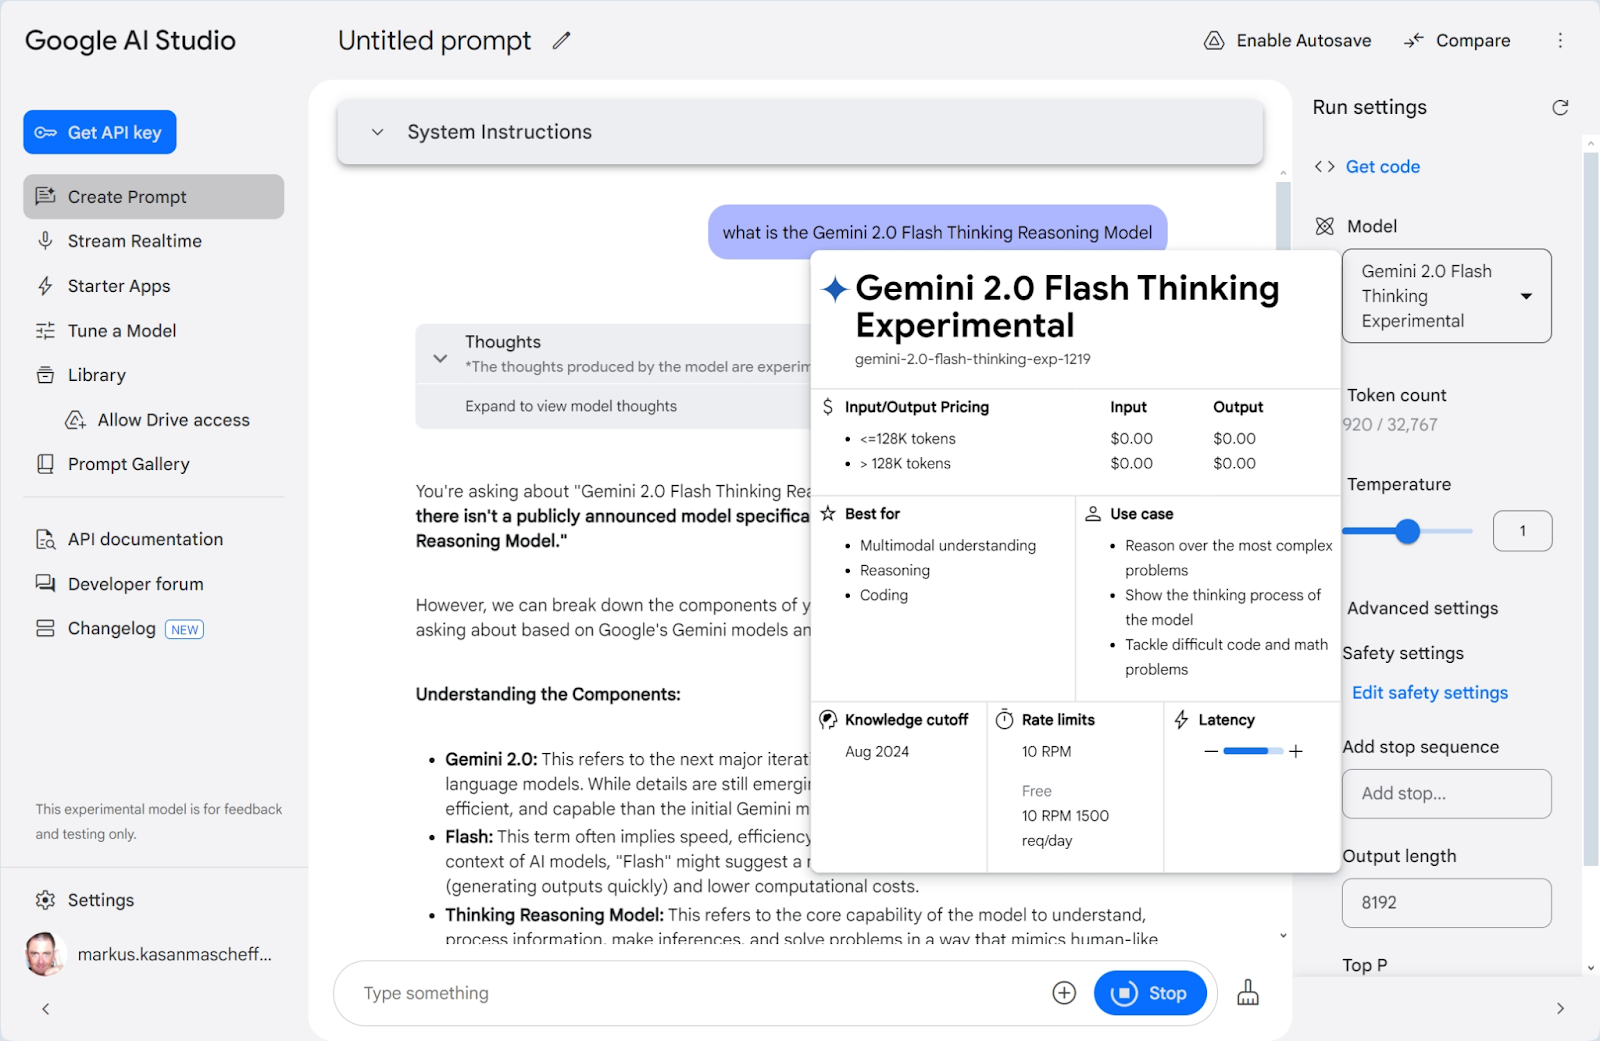Click the Changelog list icon
Image resolution: width=1600 pixels, height=1041 pixels.
click(45, 628)
